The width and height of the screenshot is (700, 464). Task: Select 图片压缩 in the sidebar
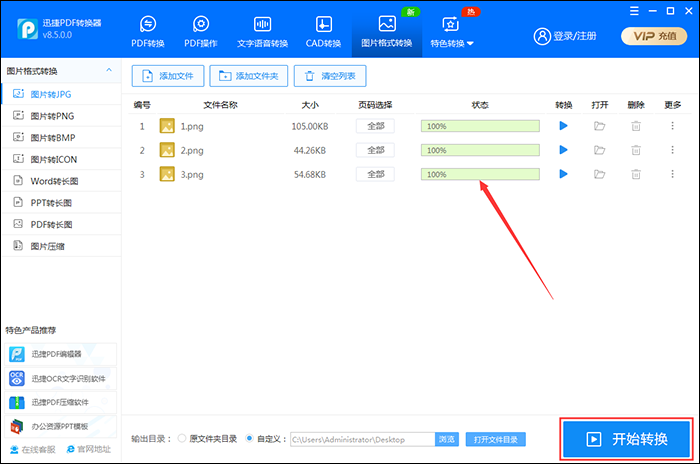(61, 246)
